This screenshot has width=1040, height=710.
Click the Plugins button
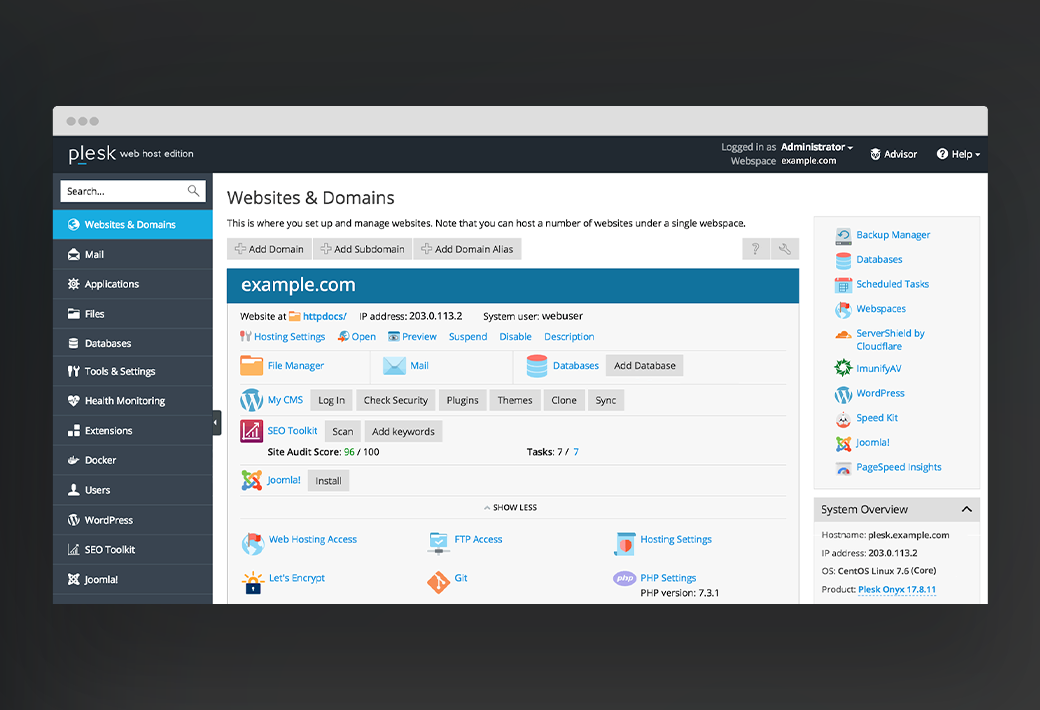pyautogui.click(x=462, y=400)
